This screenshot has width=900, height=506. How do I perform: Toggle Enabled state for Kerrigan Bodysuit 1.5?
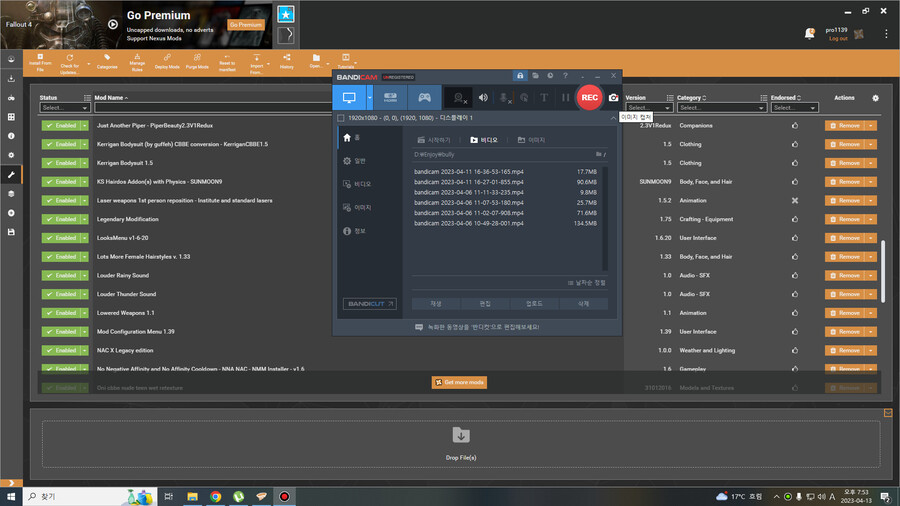tap(61, 163)
